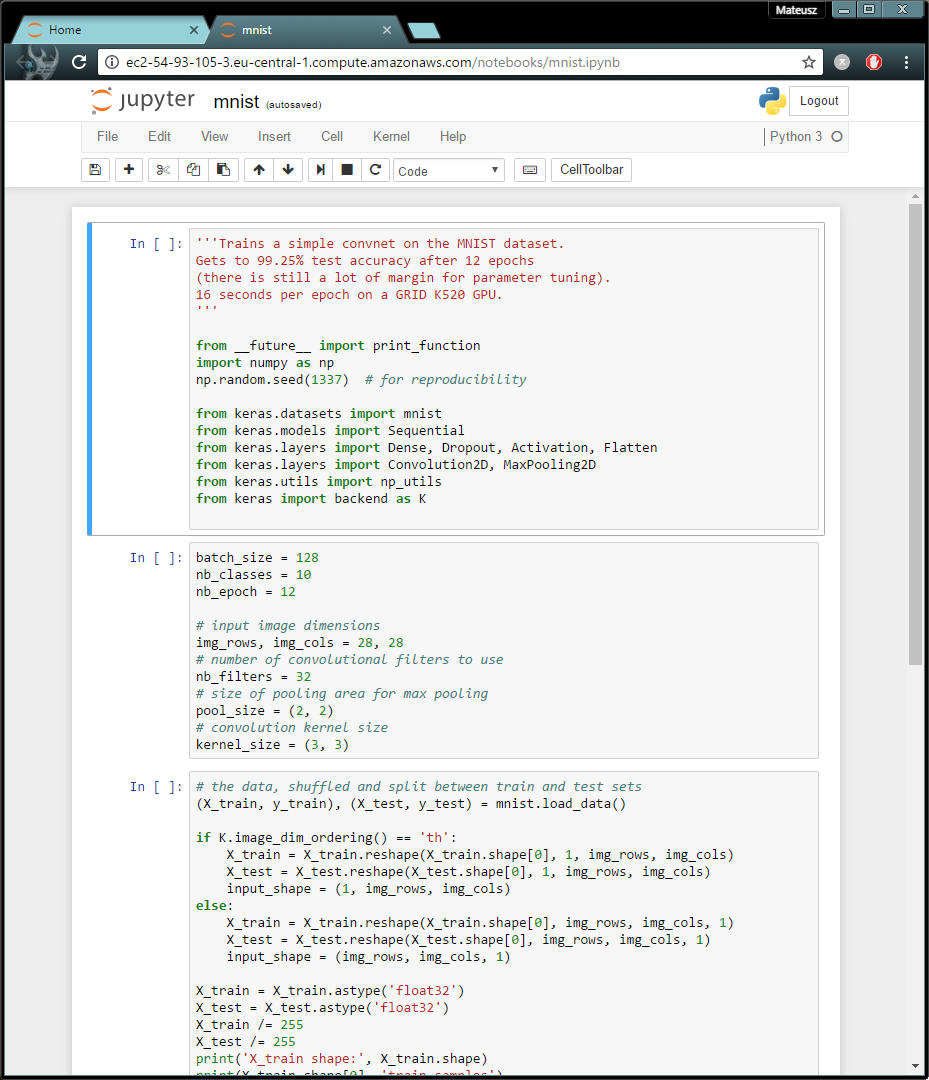Image resolution: width=929 pixels, height=1080 pixels.
Task: Copy selected cells using the toolbar icon
Action: click(x=193, y=170)
